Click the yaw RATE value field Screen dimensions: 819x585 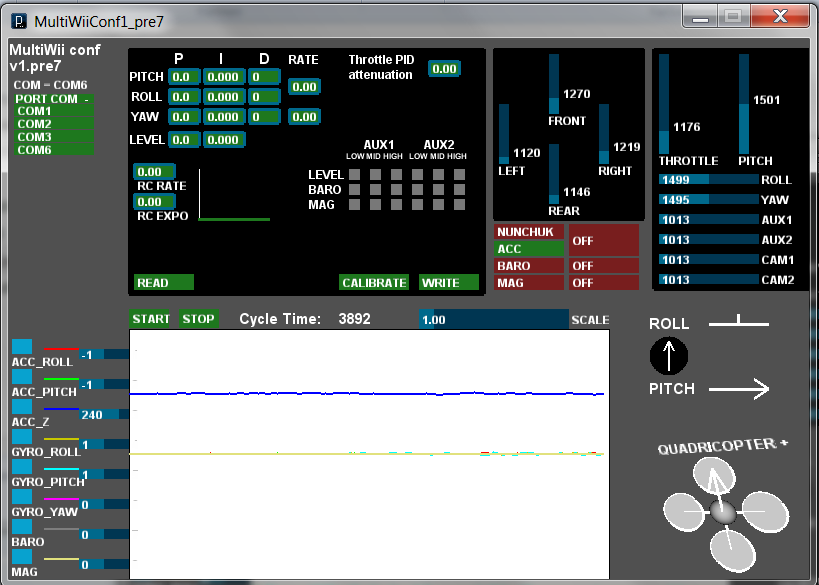[305, 116]
